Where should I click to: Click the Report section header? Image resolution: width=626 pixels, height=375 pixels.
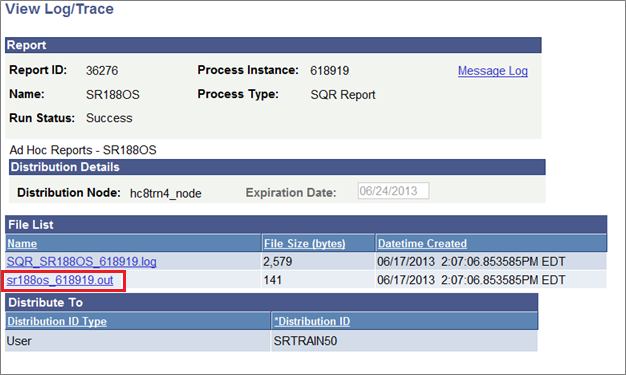click(273, 45)
